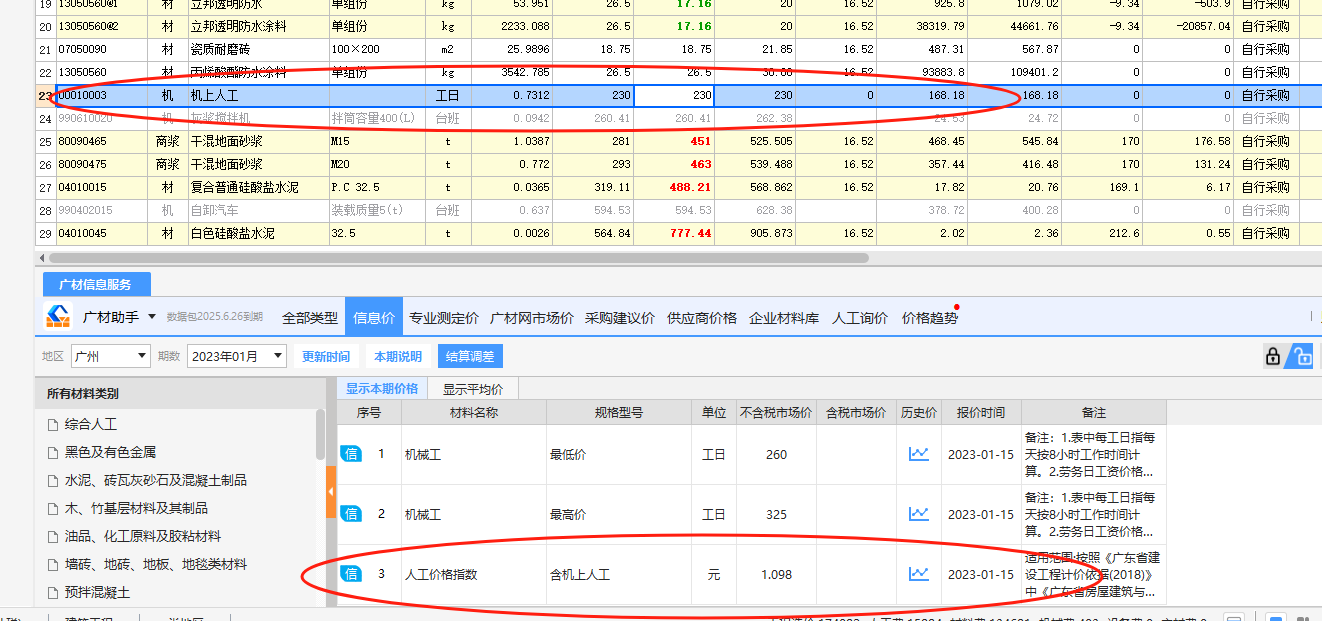Click the 信 badge on row 2
The width and height of the screenshot is (1322, 621).
click(x=351, y=514)
